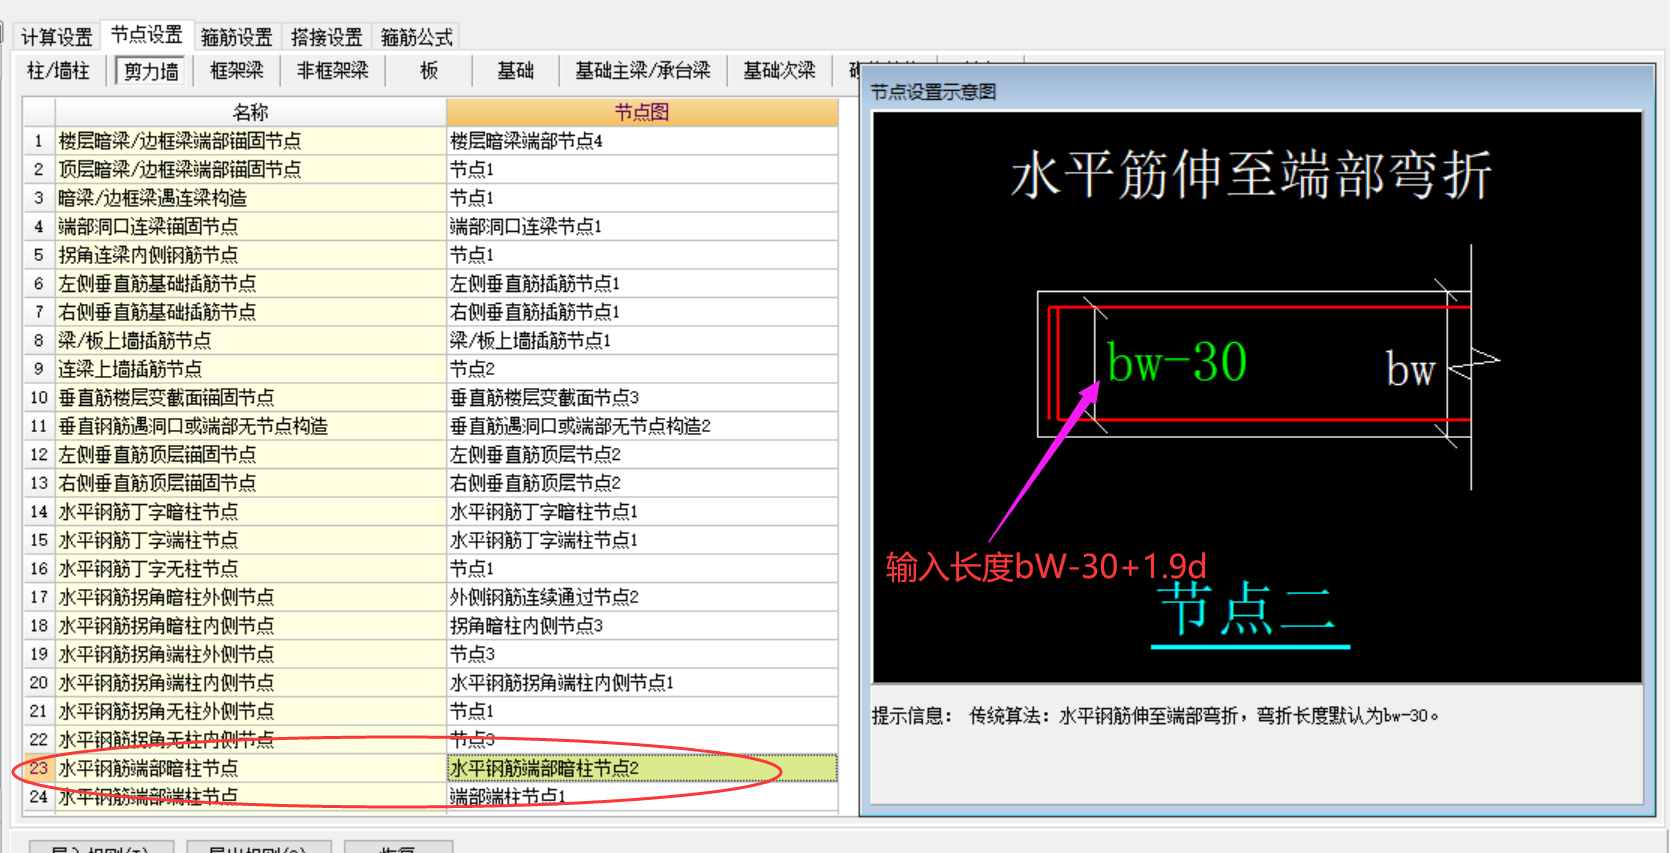Open the 计算设置 tab
Viewport: 1670px width, 853px height.
[57, 37]
